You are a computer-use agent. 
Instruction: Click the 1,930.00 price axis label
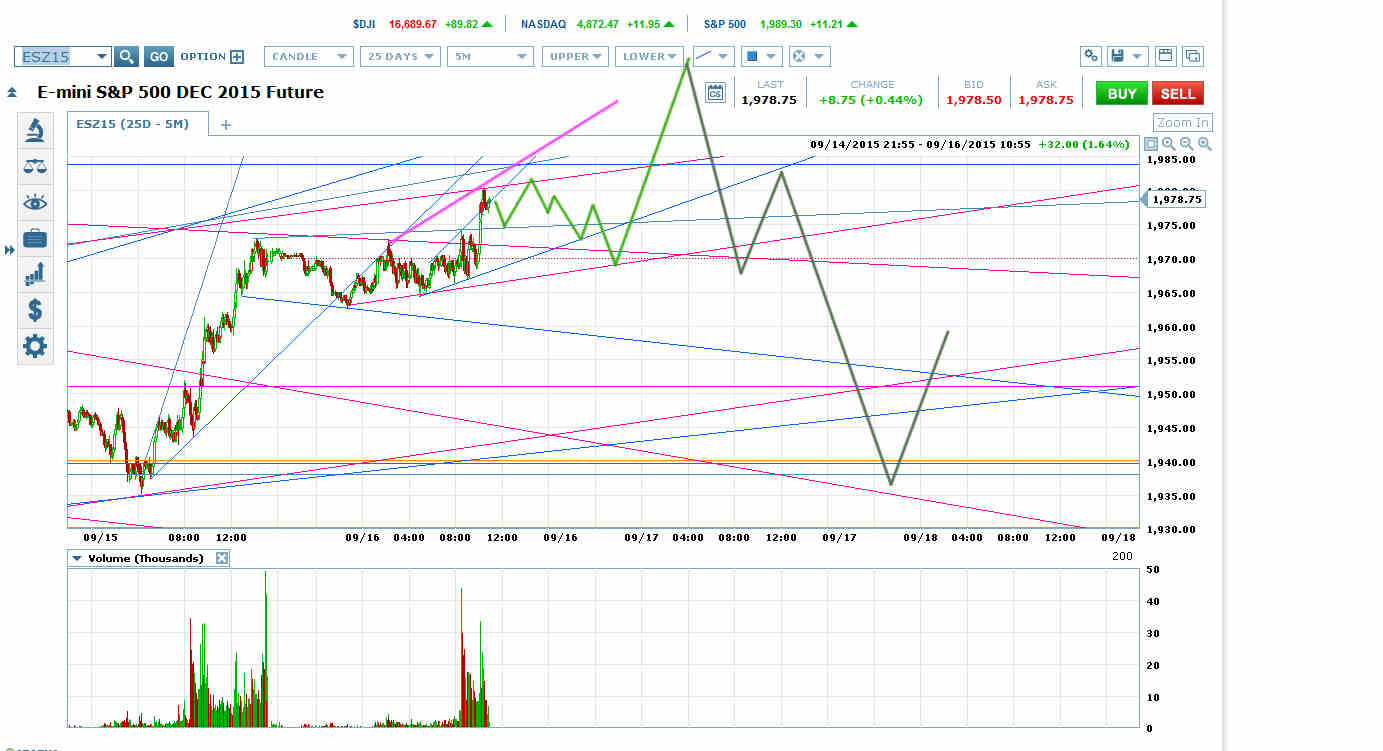[1173, 530]
